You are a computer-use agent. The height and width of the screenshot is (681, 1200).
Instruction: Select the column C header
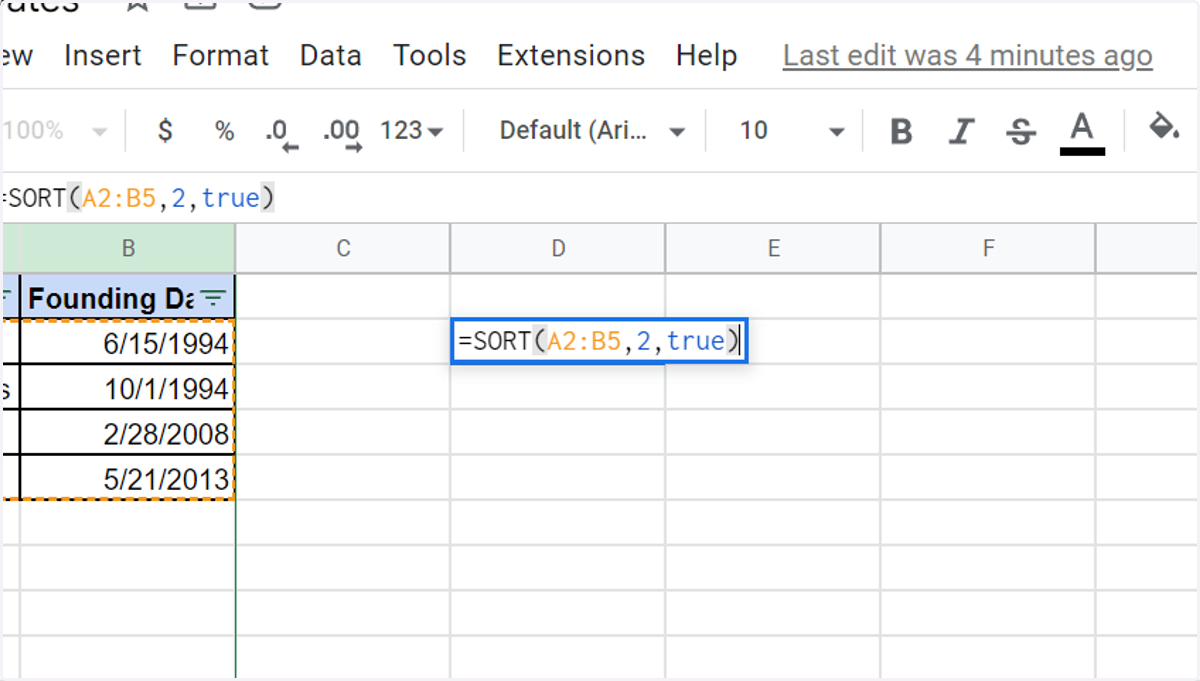point(343,248)
